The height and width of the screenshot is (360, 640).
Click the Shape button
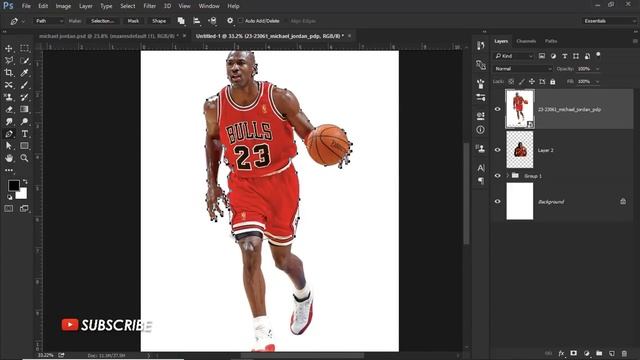(x=159, y=21)
